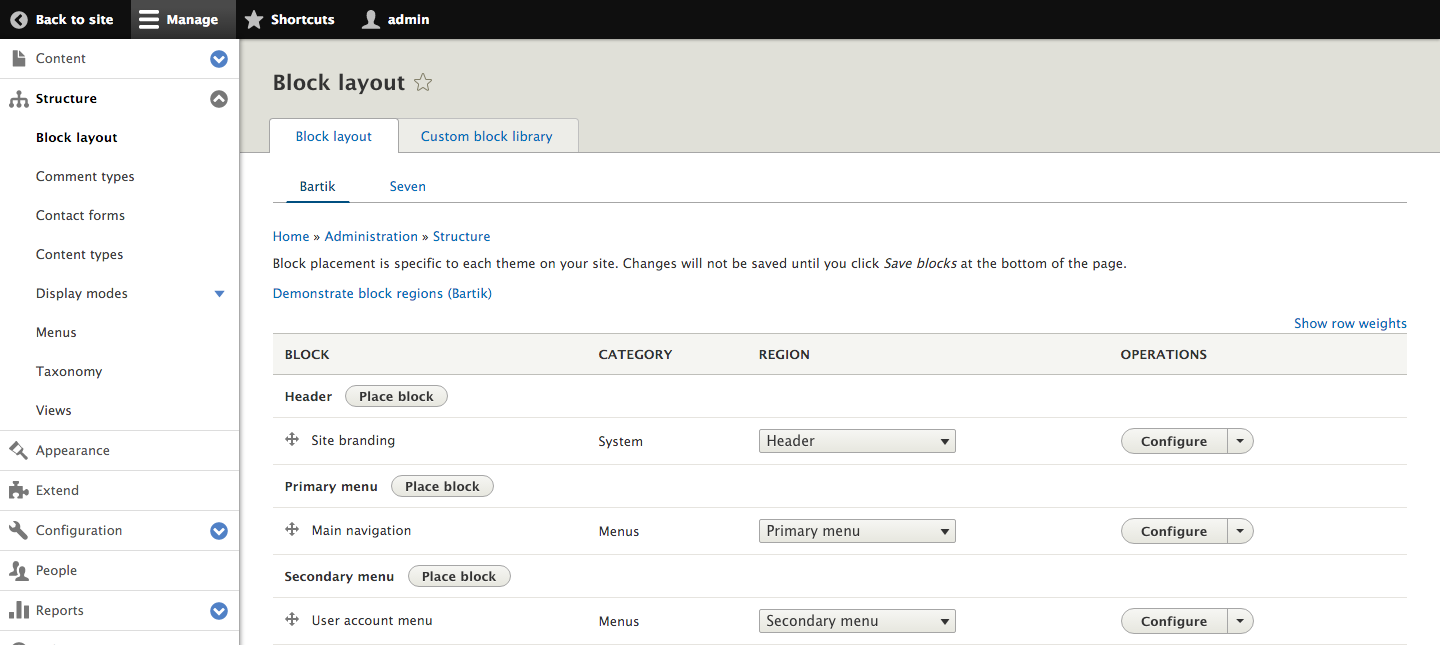Viewport: 1440px width, 645px height.
Task: Click the drag handle for Main navigation
Action: pos(292,530)
